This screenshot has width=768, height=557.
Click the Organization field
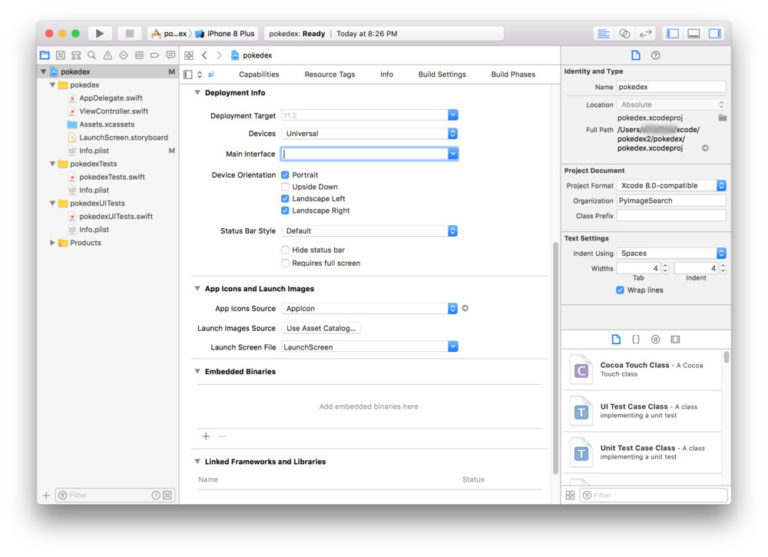point(671,200)
